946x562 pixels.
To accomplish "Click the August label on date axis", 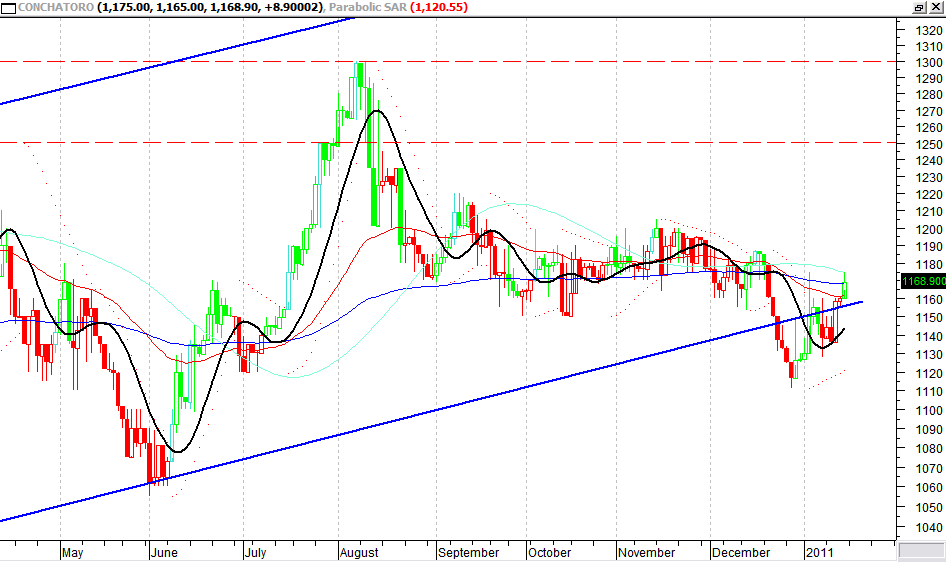I will [359, 552].
